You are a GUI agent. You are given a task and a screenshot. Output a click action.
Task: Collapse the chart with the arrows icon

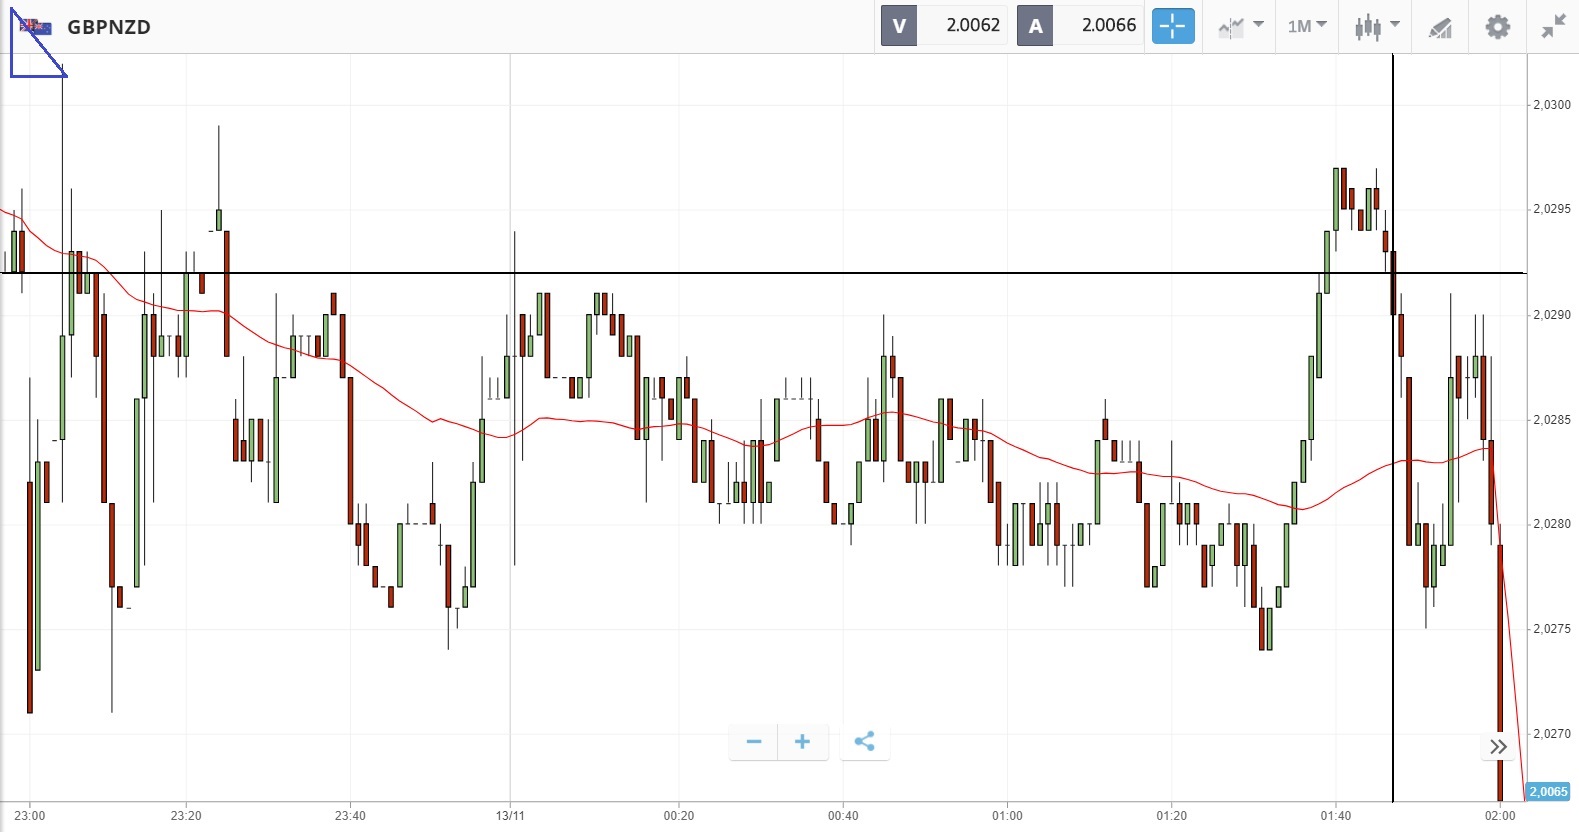click(1553, 27)
